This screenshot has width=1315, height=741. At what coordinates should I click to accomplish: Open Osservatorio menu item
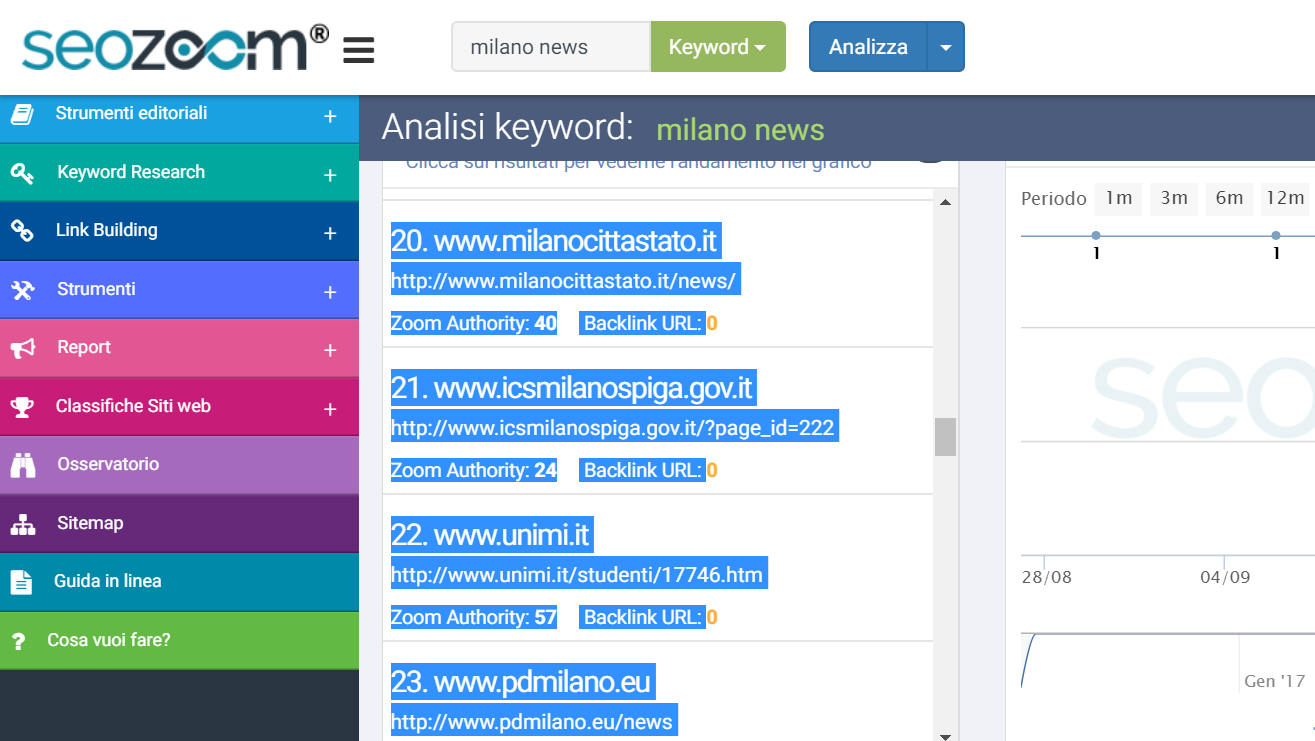[179, 465]
